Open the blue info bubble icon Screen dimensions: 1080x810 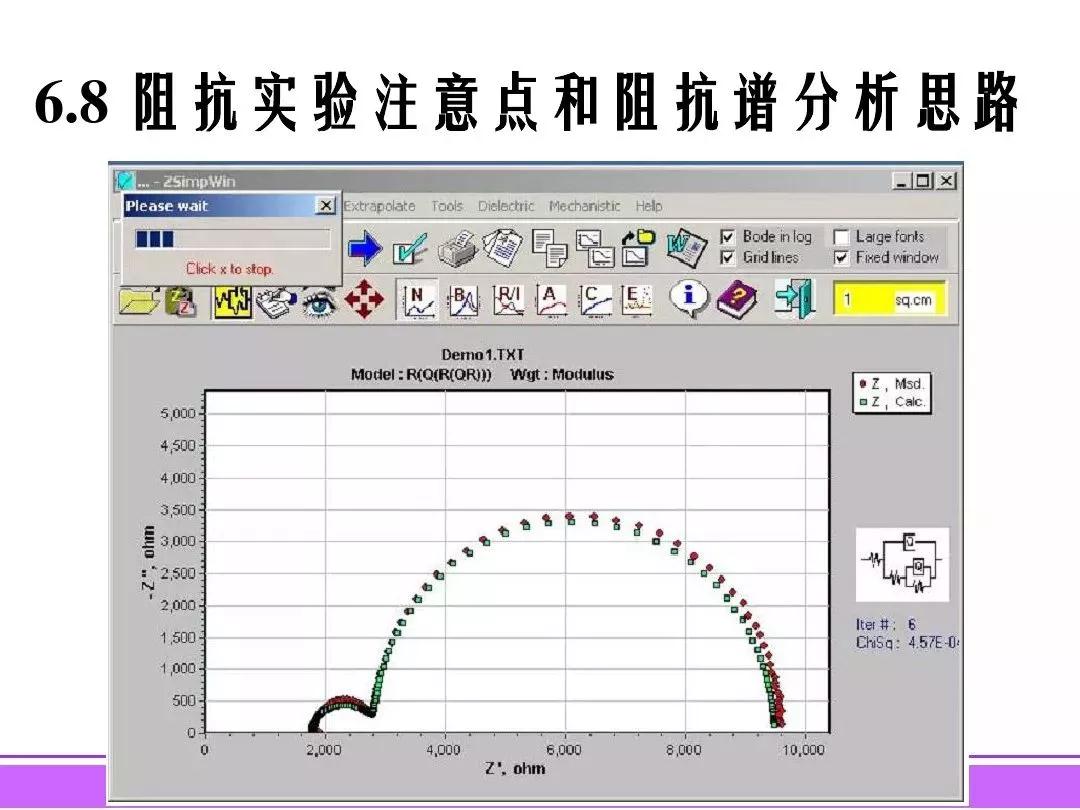(x=689, y=298)
